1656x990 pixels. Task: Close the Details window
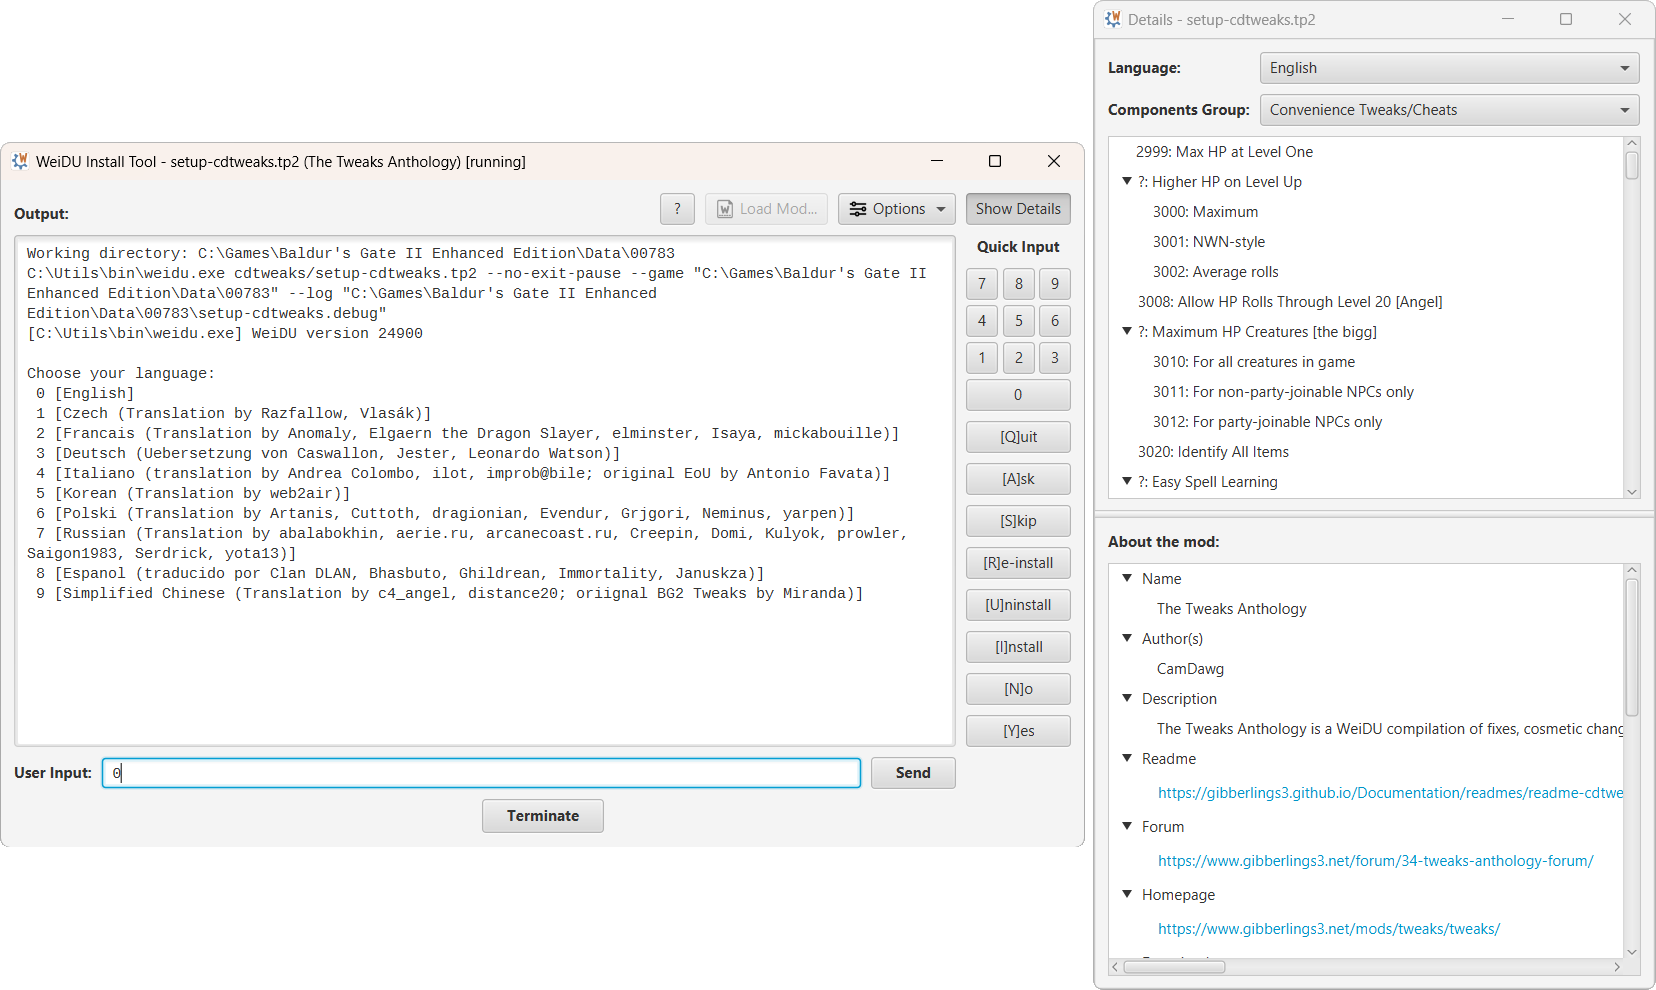(1625, 19)
